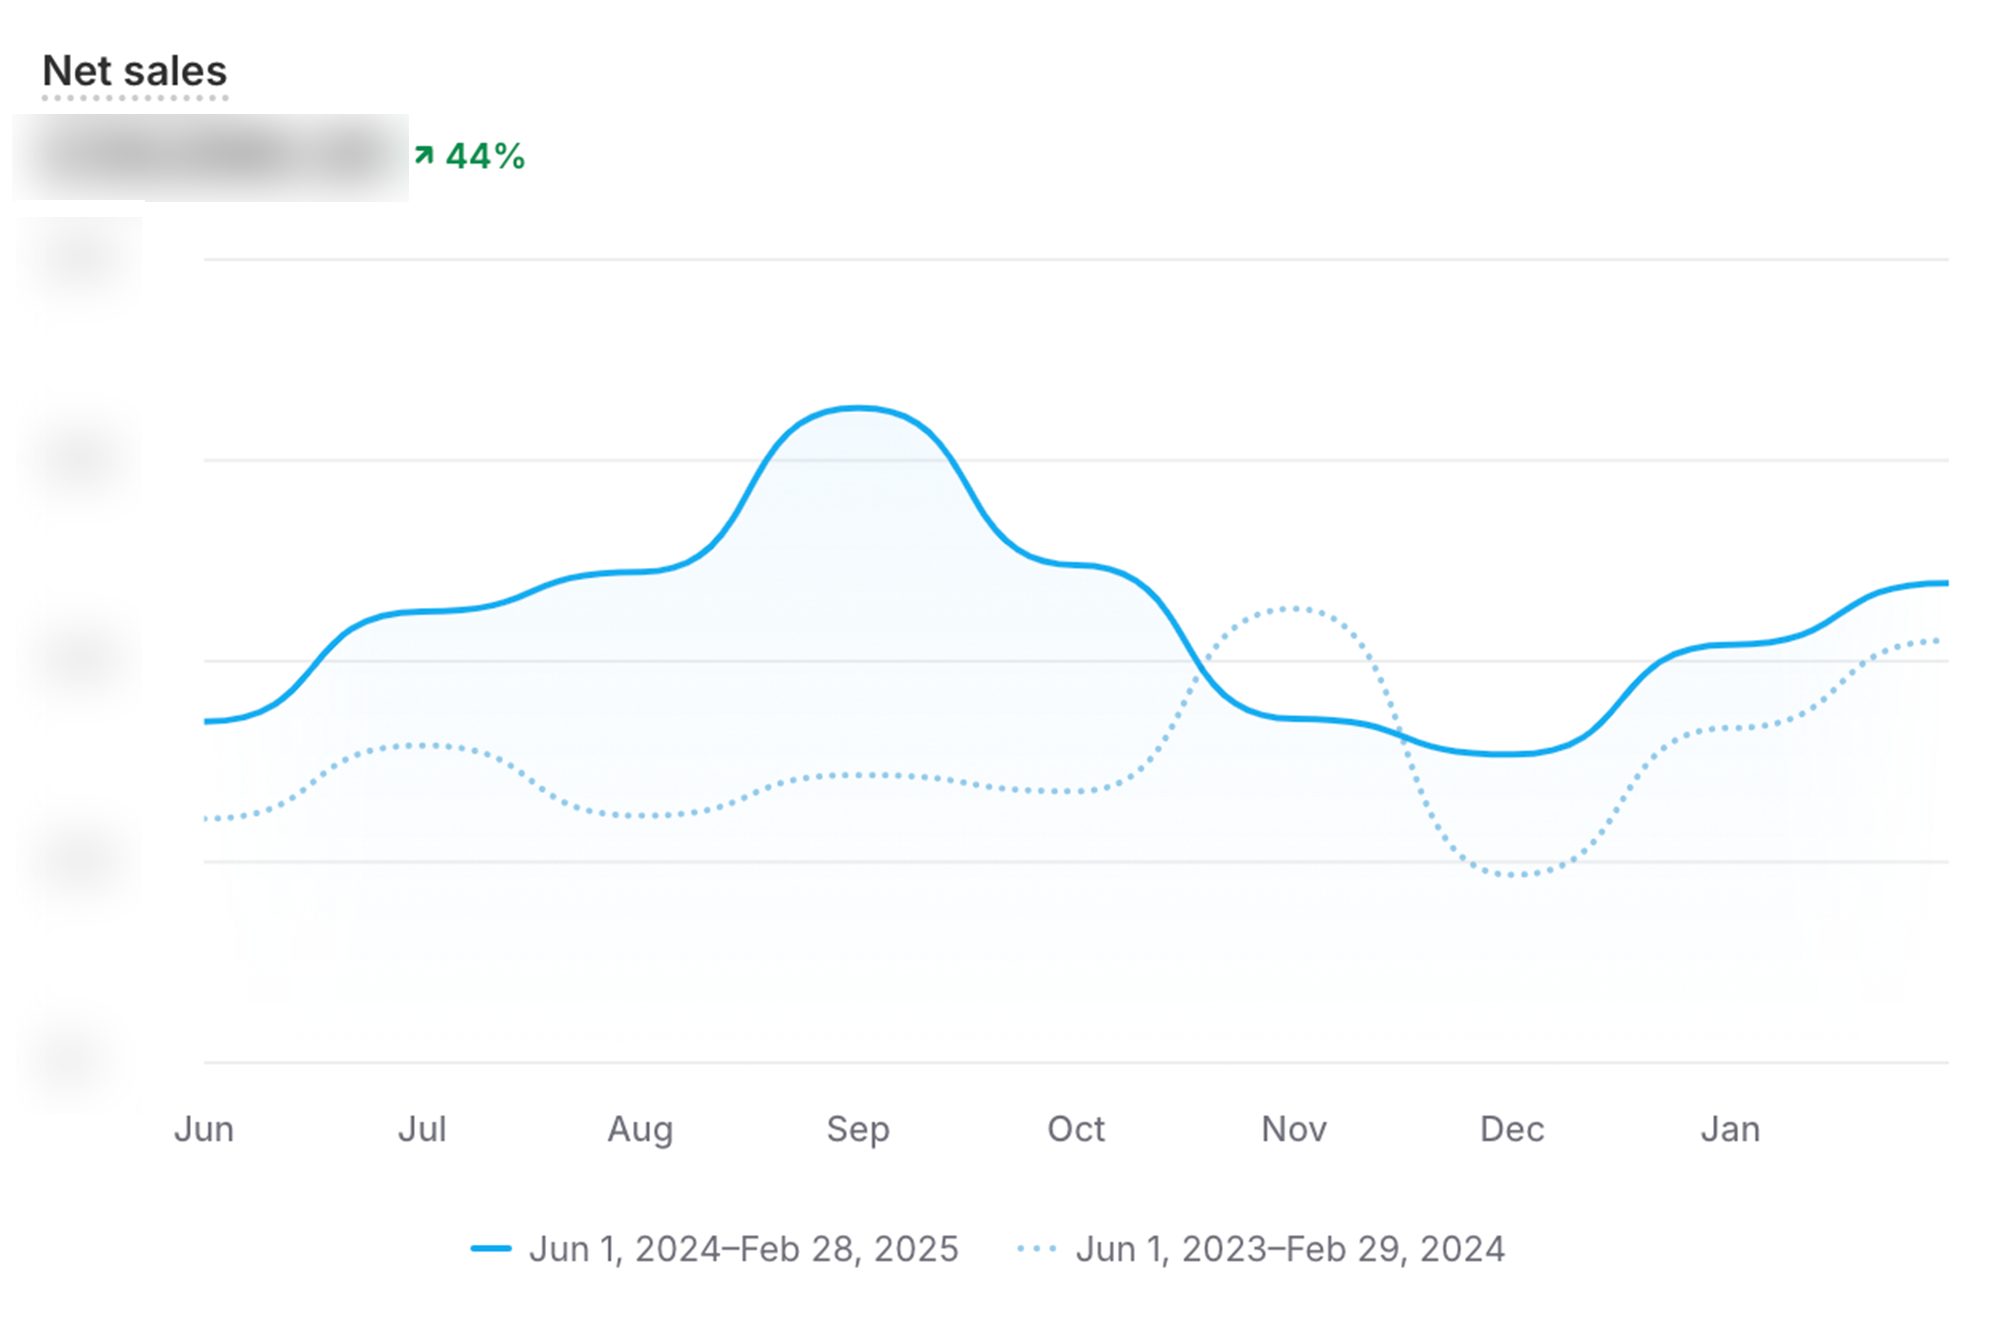Toggle Jun 1, 2023–Feb 29, 2024 legend series
Image resolution: width=2000 pixels, height=1332 pixels.
[1289, 1249]
